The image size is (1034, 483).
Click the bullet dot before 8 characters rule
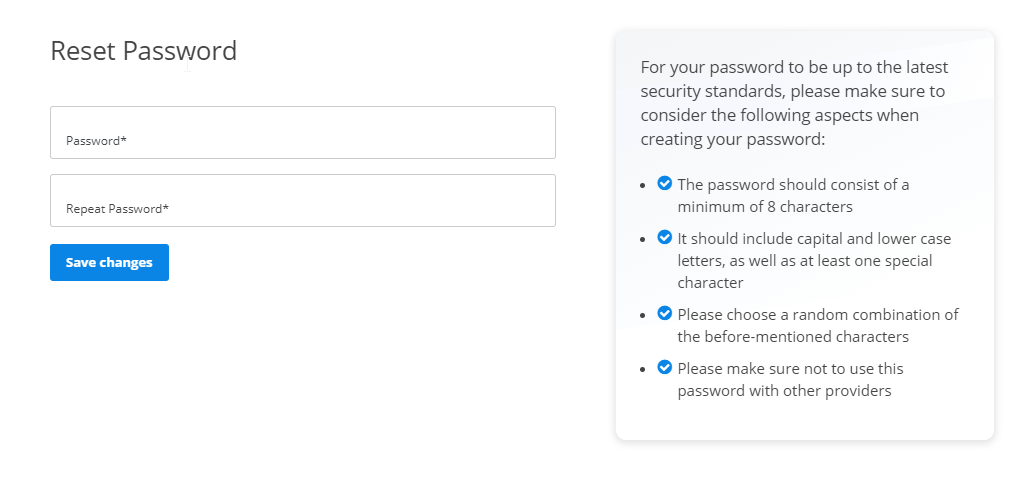pos(643,185)
